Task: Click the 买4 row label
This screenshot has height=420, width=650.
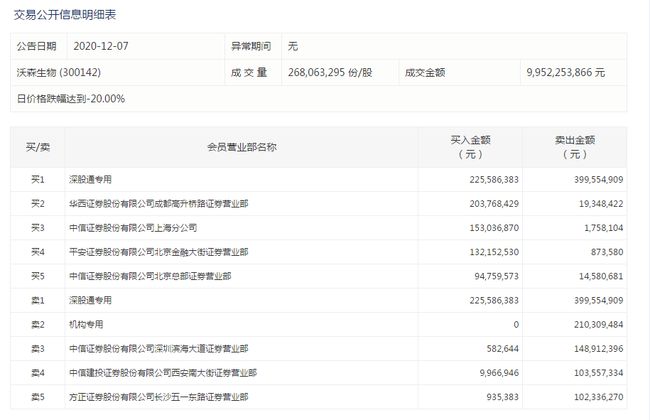Action: click(x=38, y=252)
